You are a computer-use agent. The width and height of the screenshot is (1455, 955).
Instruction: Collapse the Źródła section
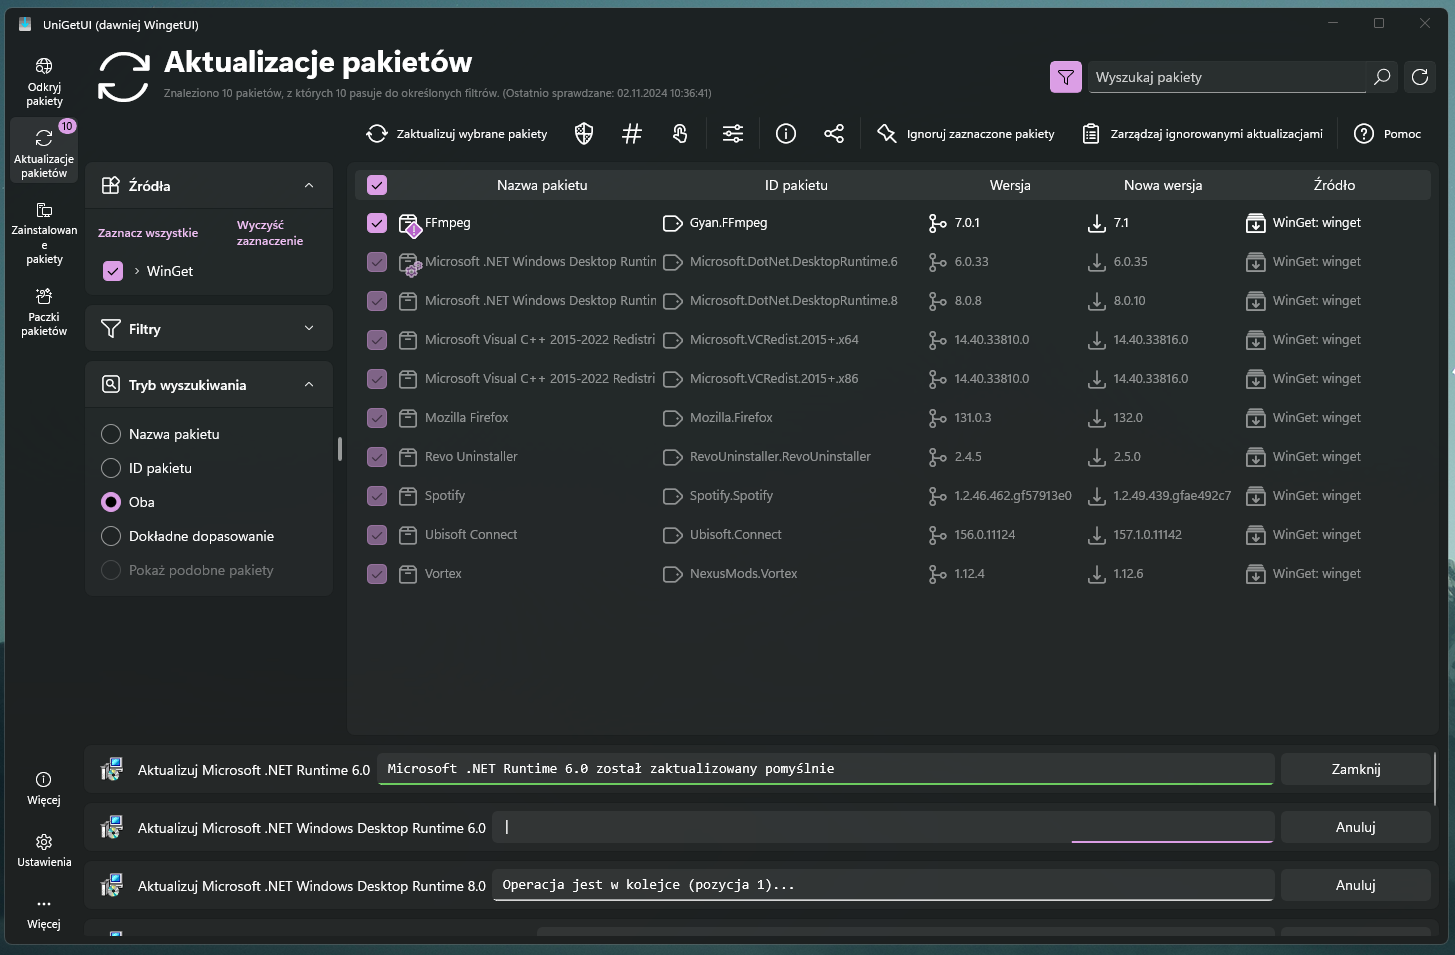[309, 186]
